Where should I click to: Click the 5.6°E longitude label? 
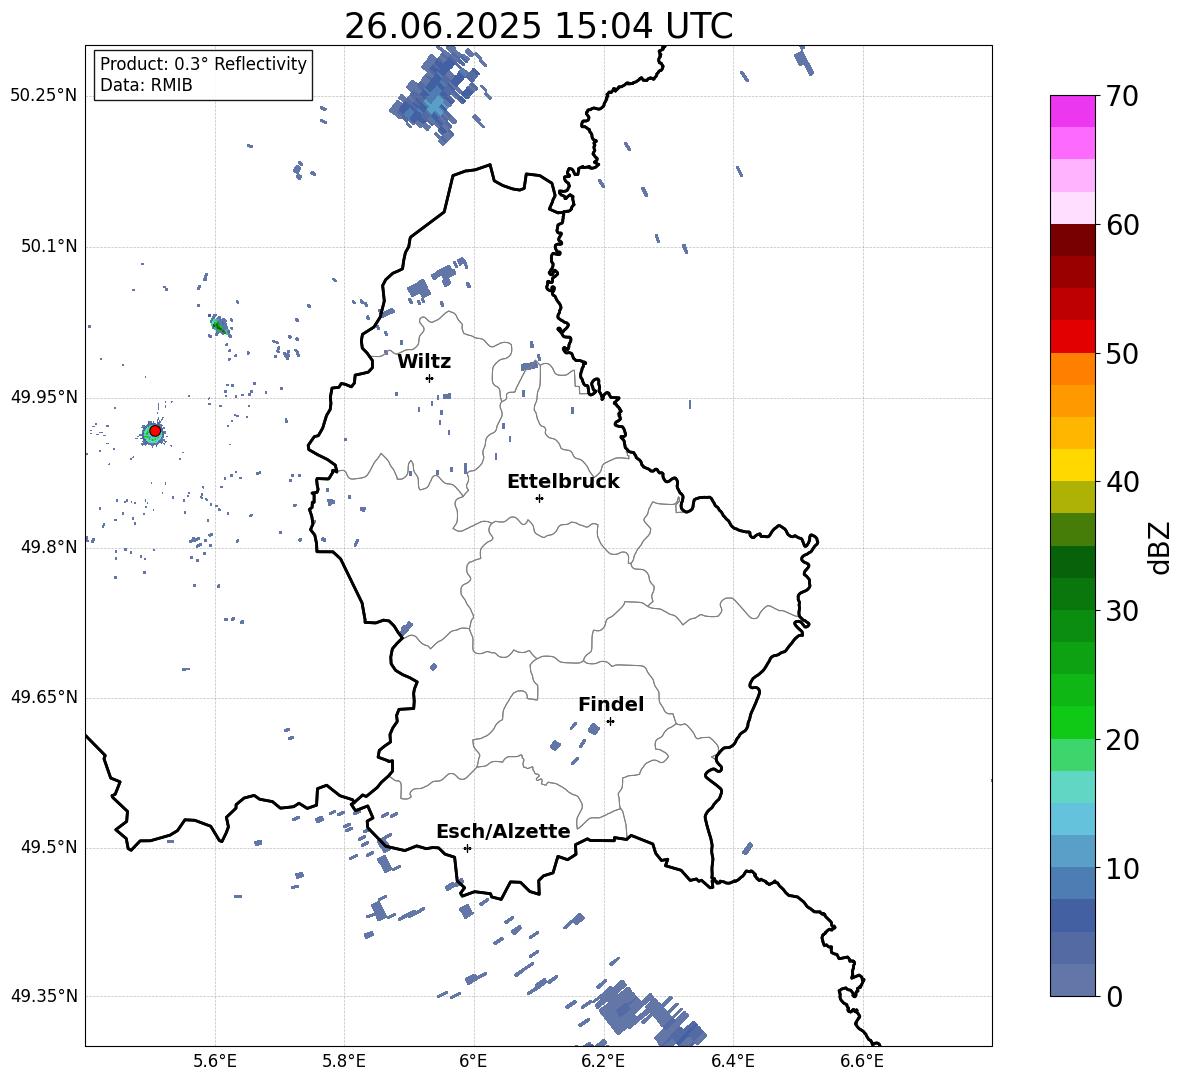214,1061
